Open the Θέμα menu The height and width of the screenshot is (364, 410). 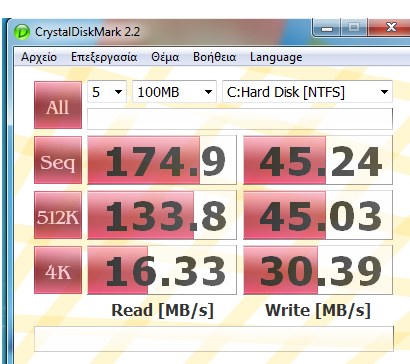pyautogui.click(x=165, y=57)
